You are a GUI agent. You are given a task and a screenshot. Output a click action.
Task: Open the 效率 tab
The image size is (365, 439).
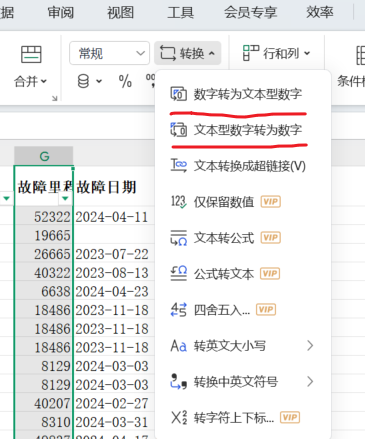(x=320, y=13)
